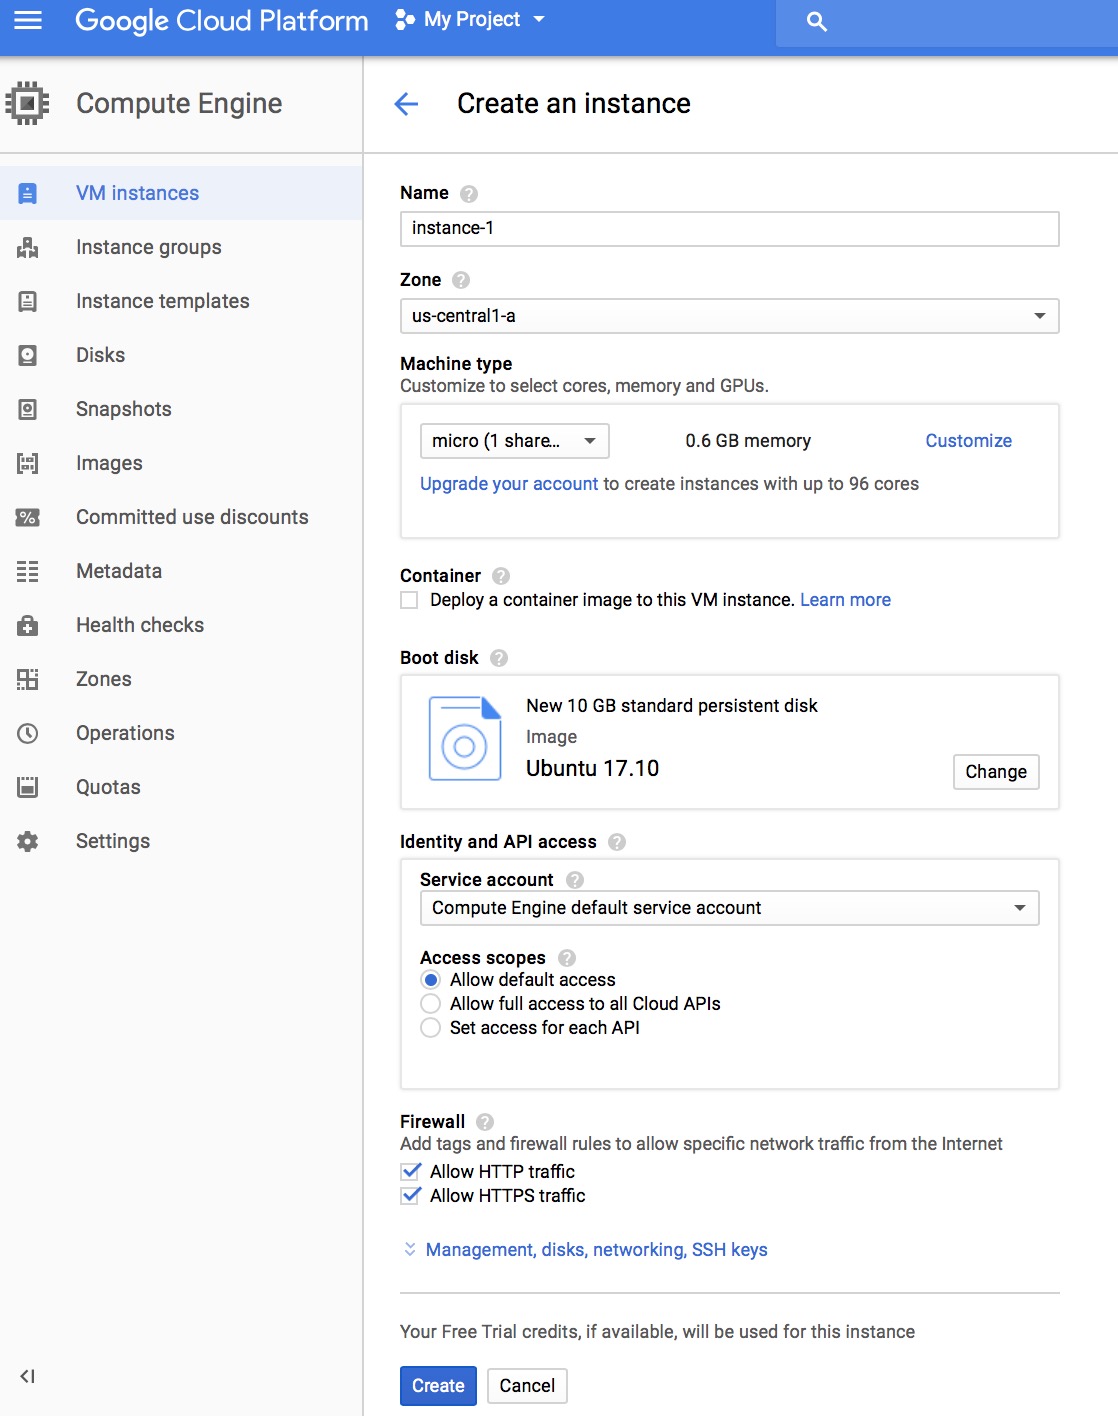Uncheck Allow HTTP traffic
The height and width of the screenshot is (1416, 1118).
pos(410,1171)
